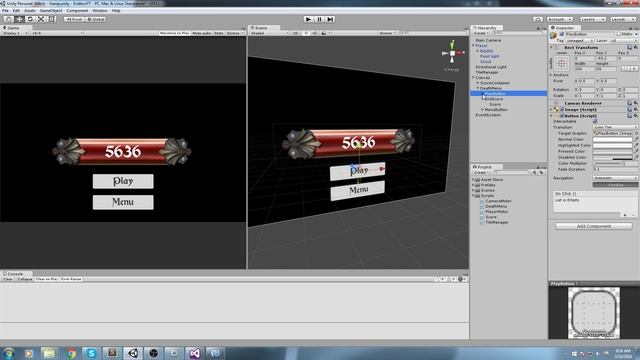The image size is (640, 360).
Task: Select the Scale tool in the toolbar
Action: (41, 19)
